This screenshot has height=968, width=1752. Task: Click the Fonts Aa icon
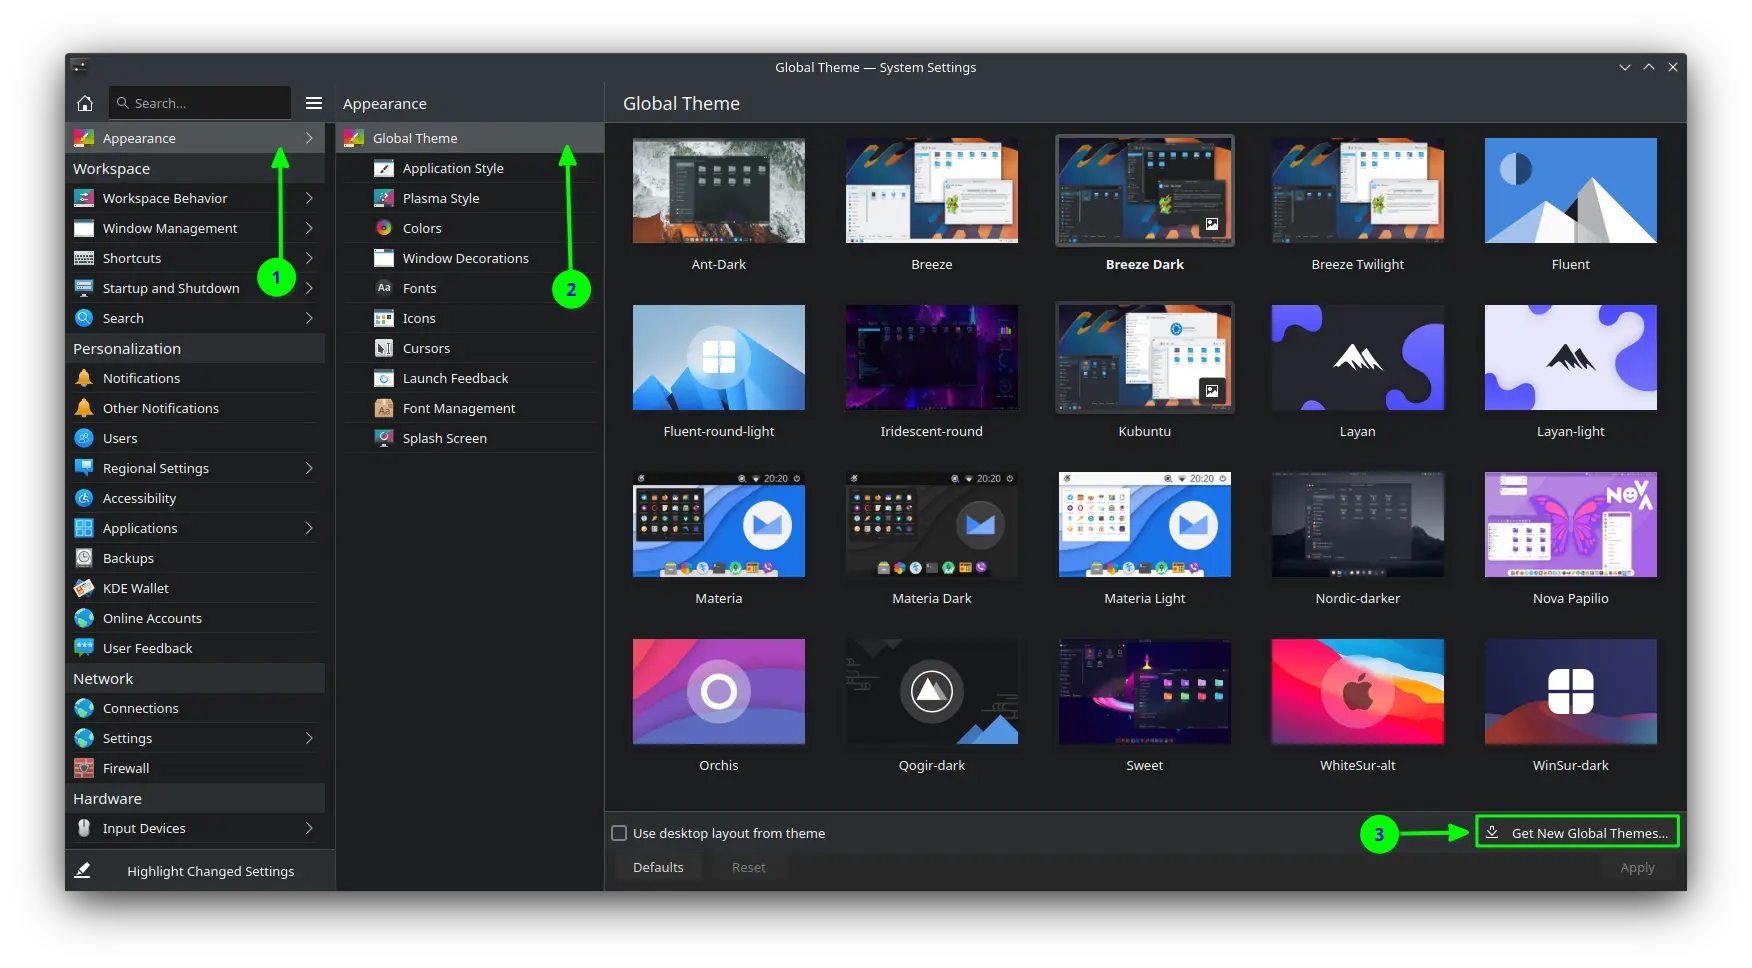point(384,288)
